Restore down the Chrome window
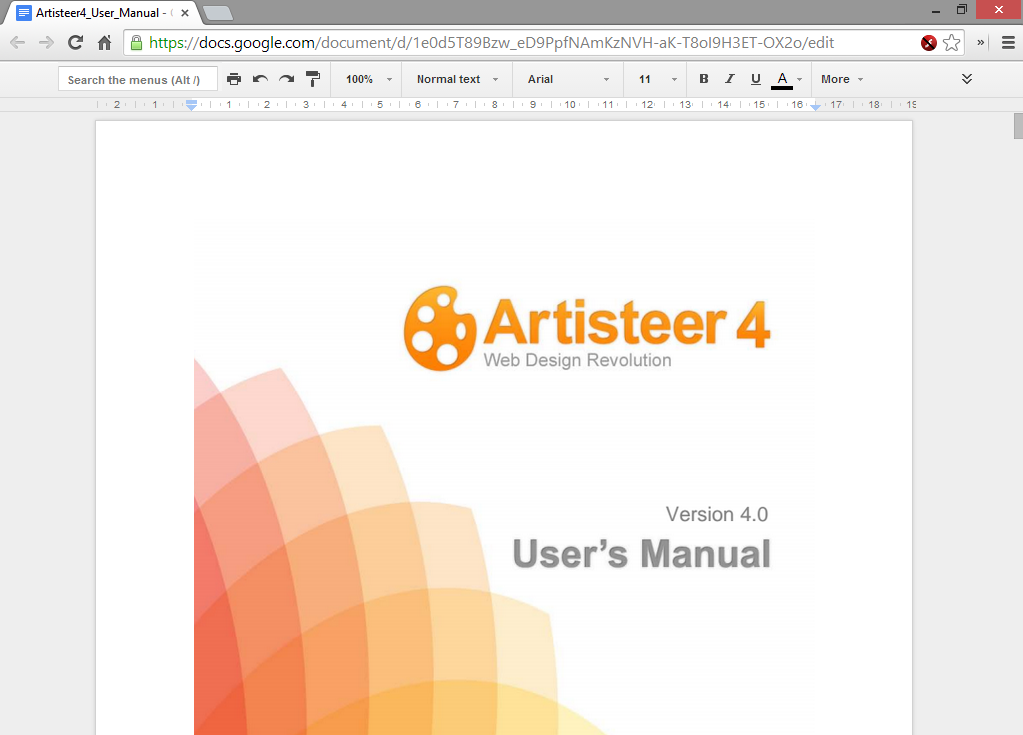 [962, 10]
